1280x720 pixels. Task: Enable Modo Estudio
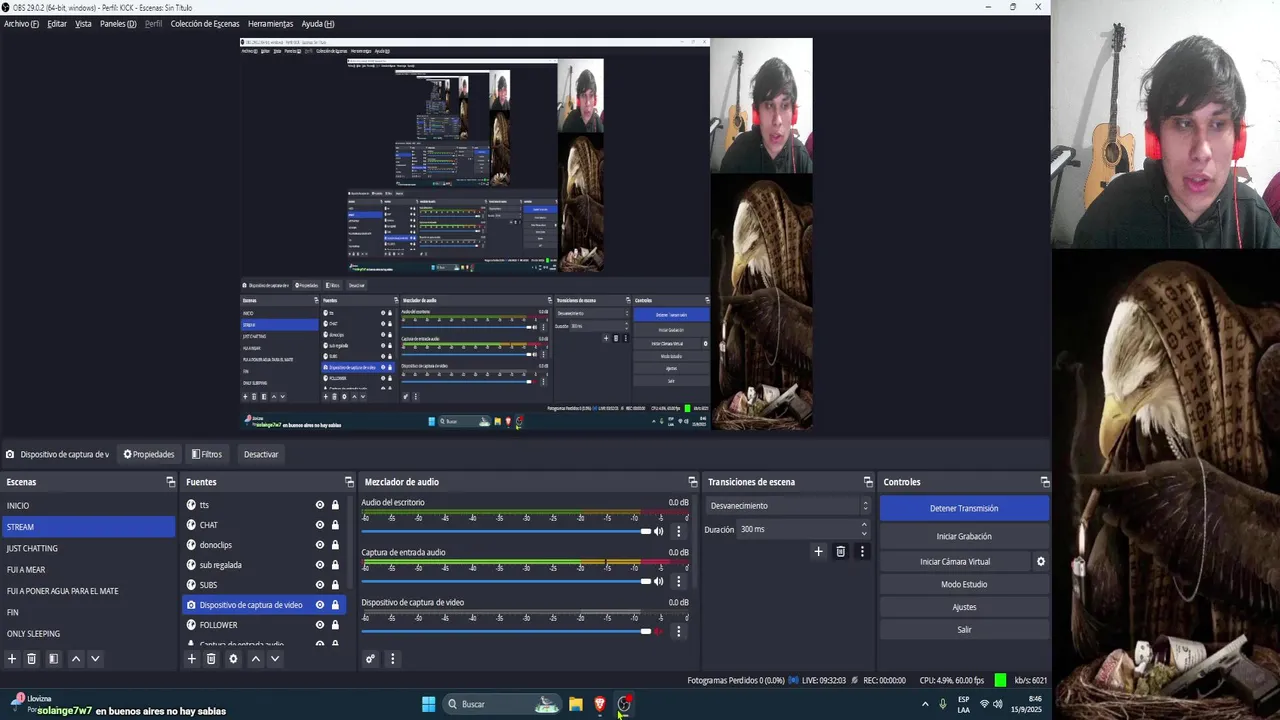[964, 584]
